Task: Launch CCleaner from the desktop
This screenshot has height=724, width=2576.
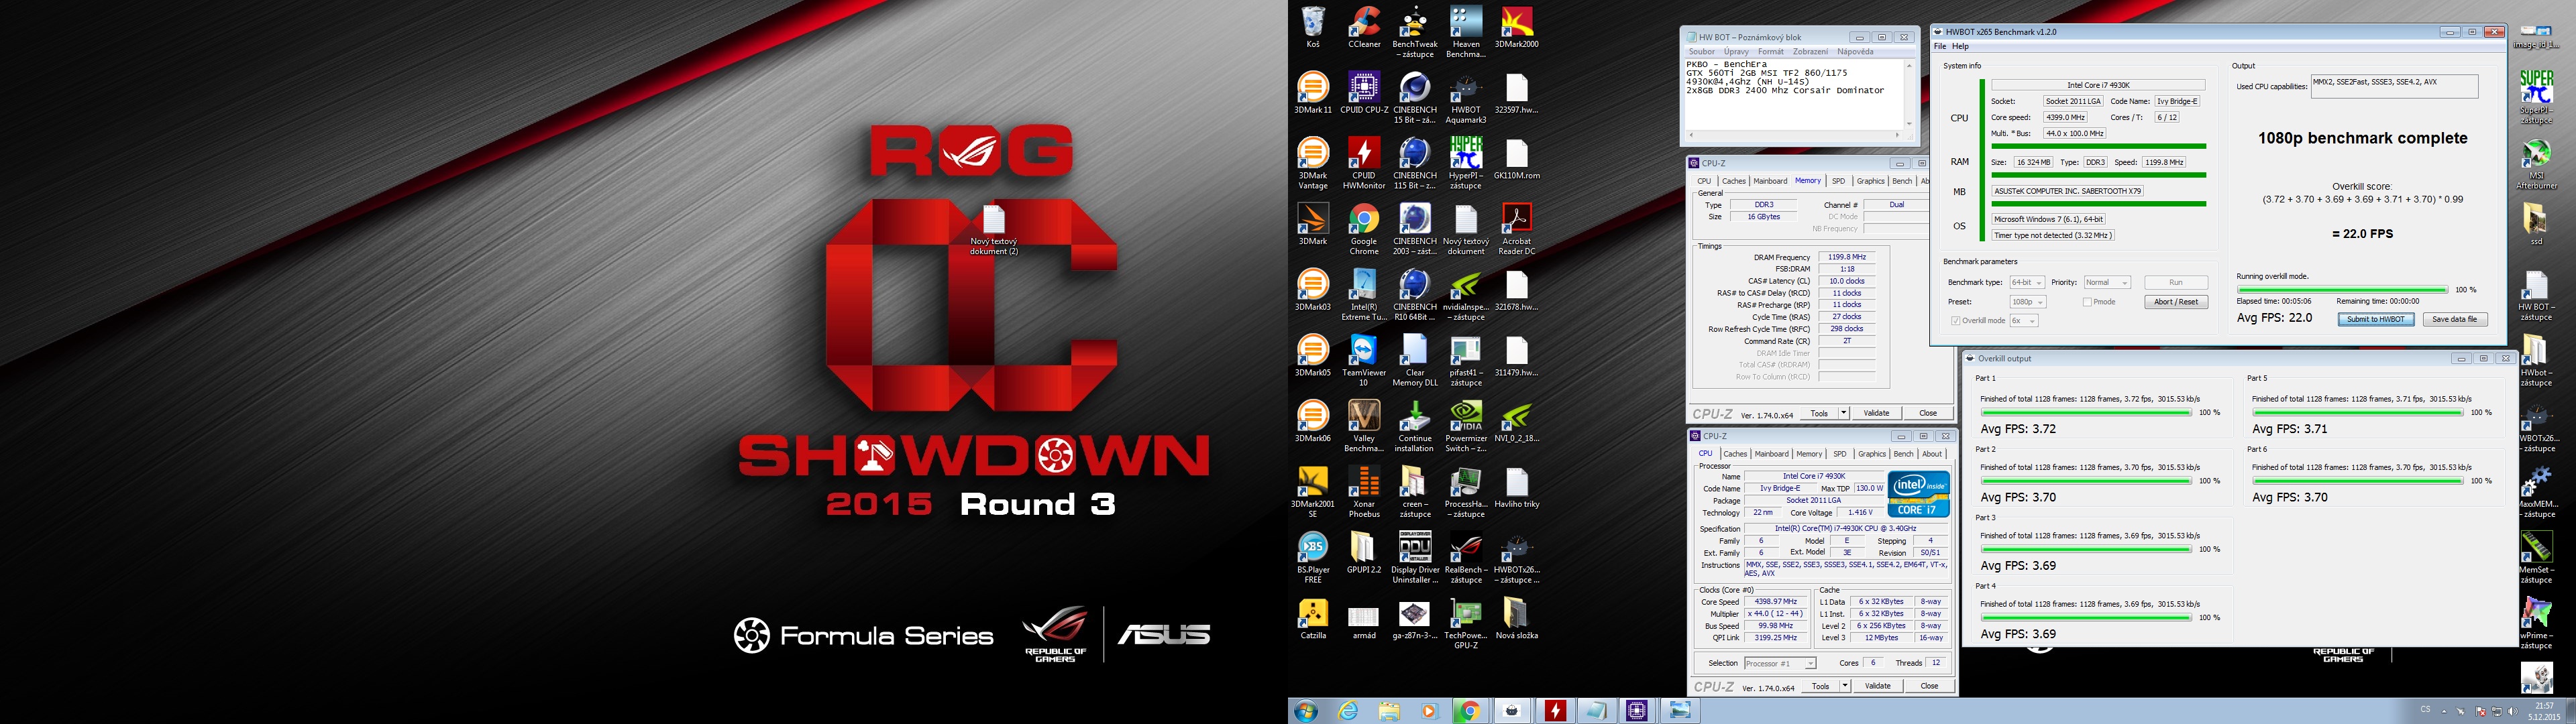Action: pyautogui.click(x=1364, y=27)
